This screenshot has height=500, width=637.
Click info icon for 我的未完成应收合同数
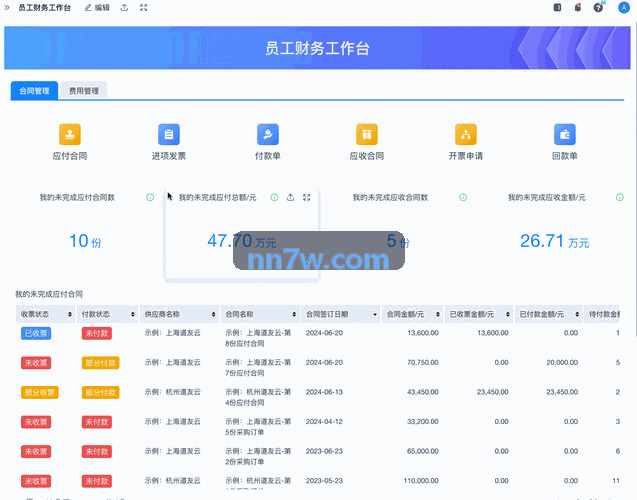[x=463, y=197]
